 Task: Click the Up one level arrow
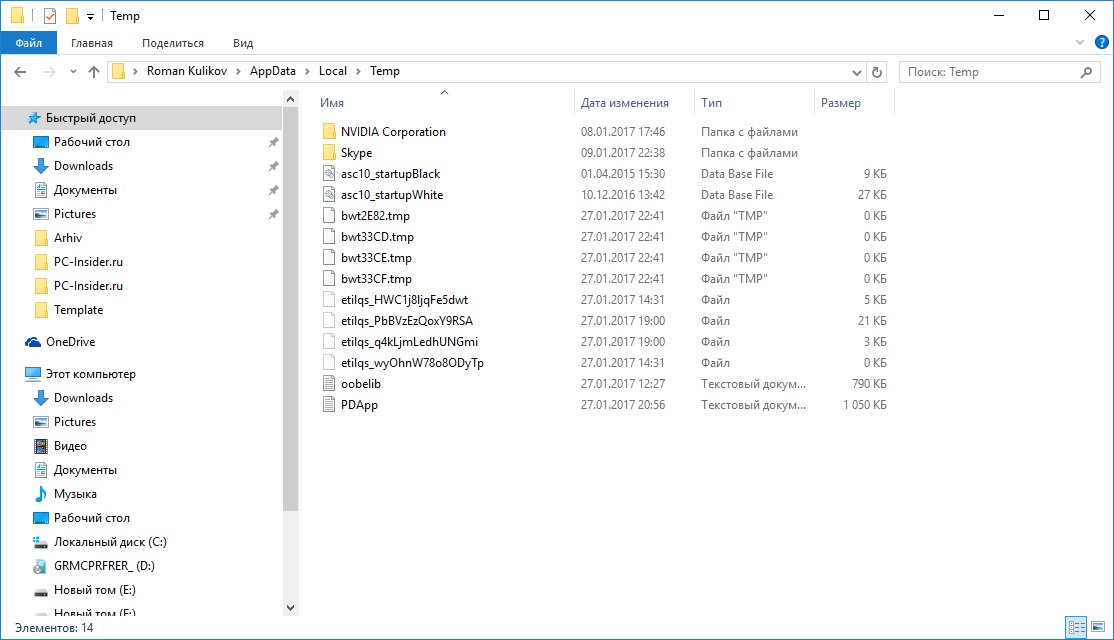(94, 72)
